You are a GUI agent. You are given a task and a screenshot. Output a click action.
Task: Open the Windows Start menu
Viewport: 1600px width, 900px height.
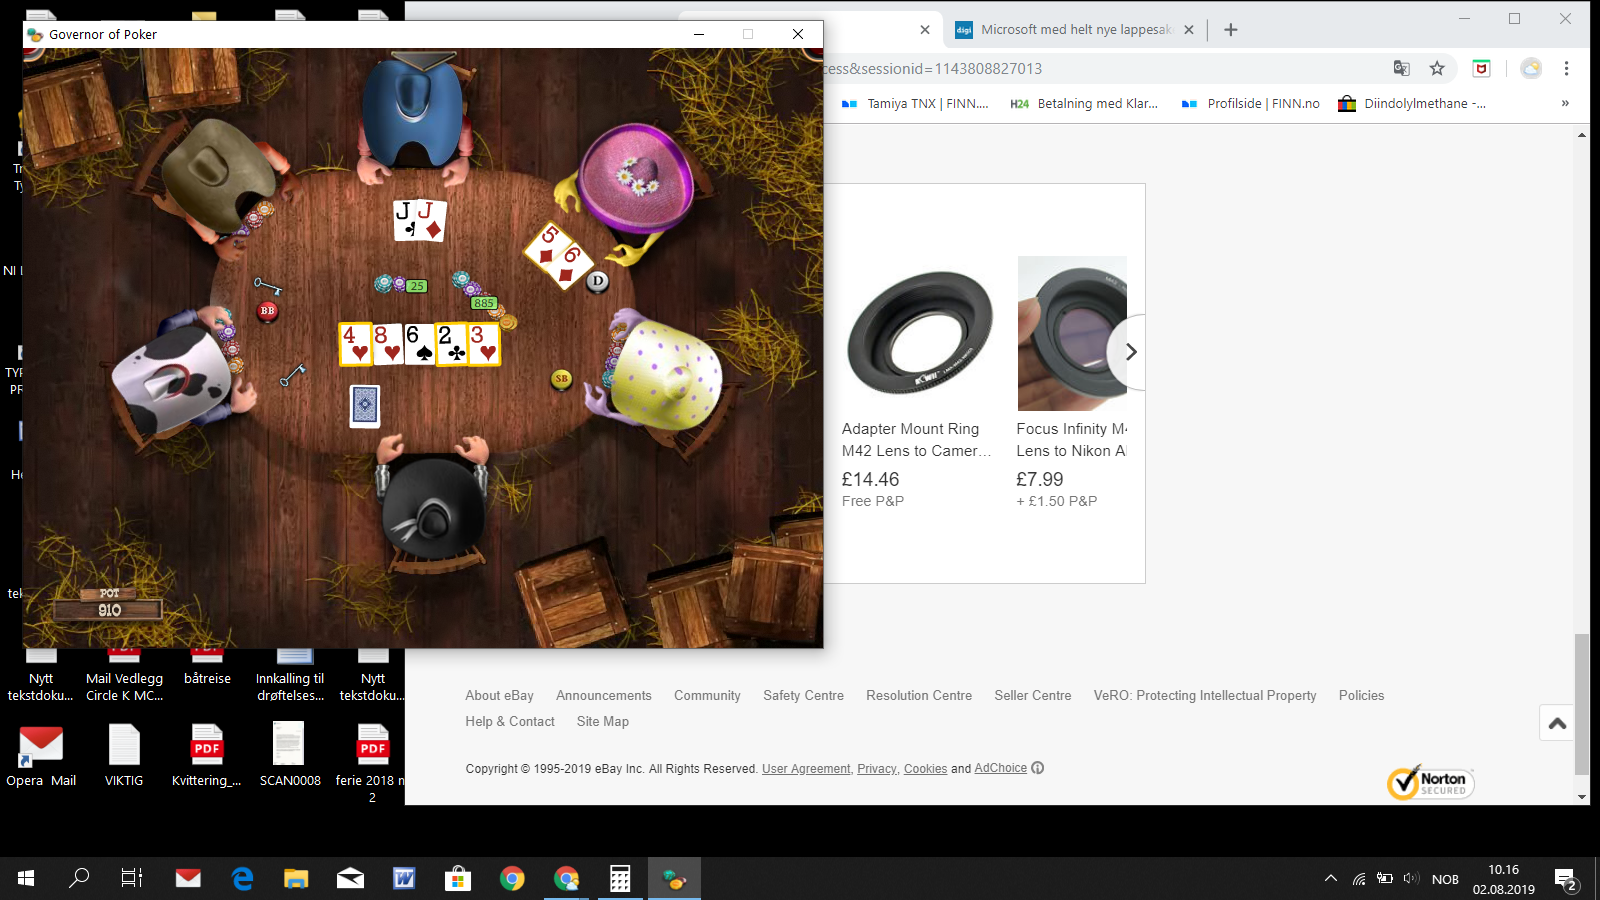pos(26,878)
